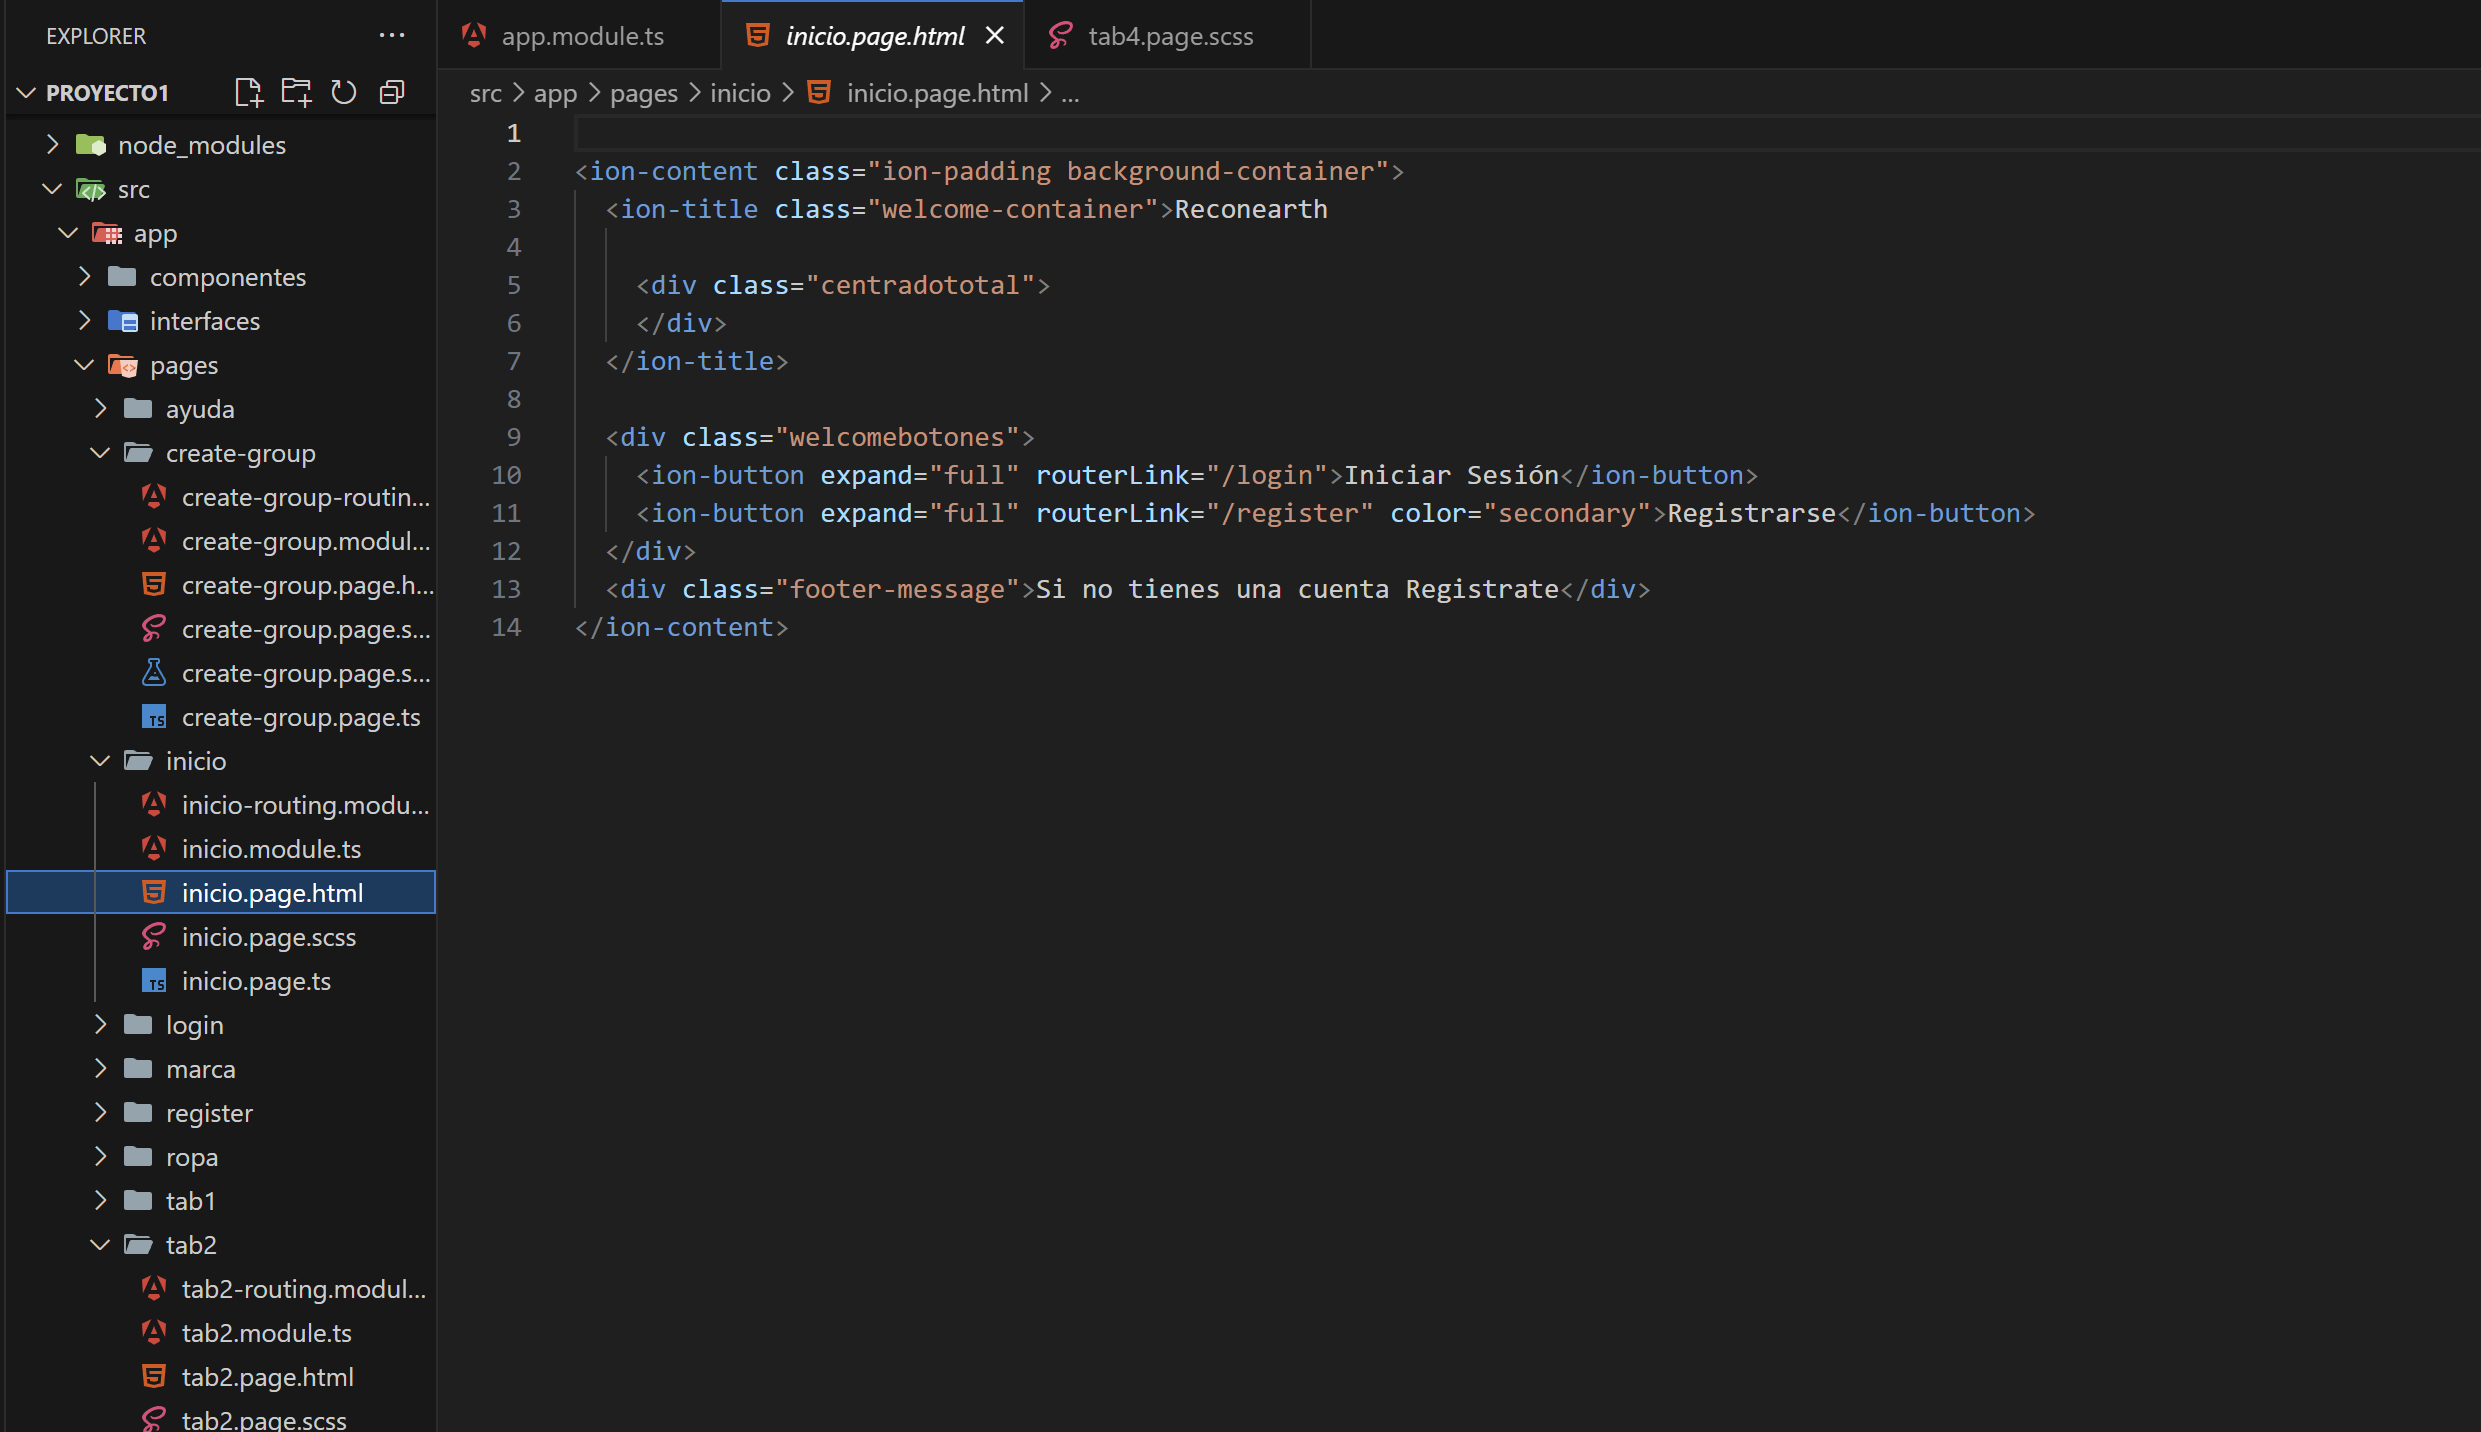This screenshot has width=2481, height=1432.
Task: Click HTML icon beside inicio.page.html breadcrumb
Action: (819, 93)
